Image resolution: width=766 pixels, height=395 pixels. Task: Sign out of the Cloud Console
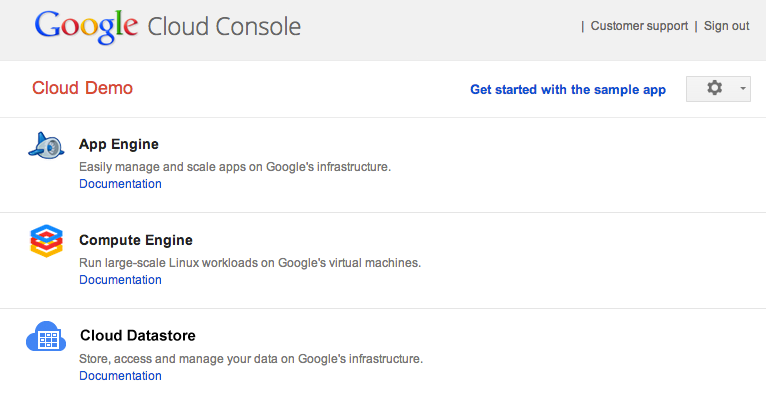[x=726, y=26]
